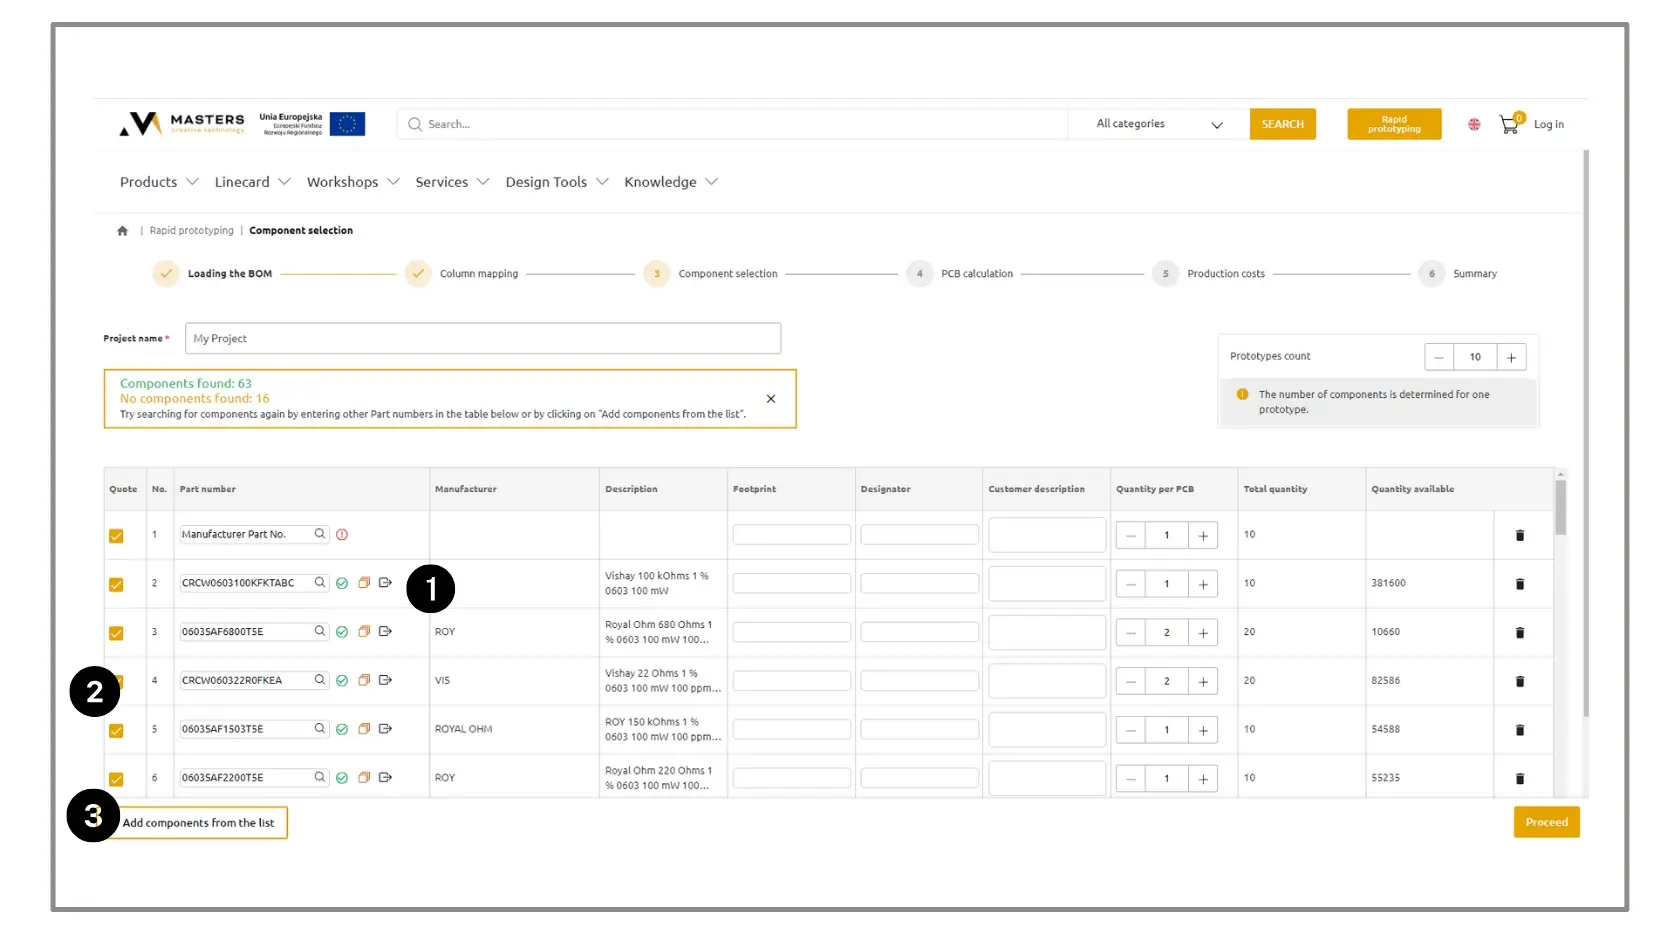
Task: Open the language selector flag icon
Action: [x=1474, y=125]
